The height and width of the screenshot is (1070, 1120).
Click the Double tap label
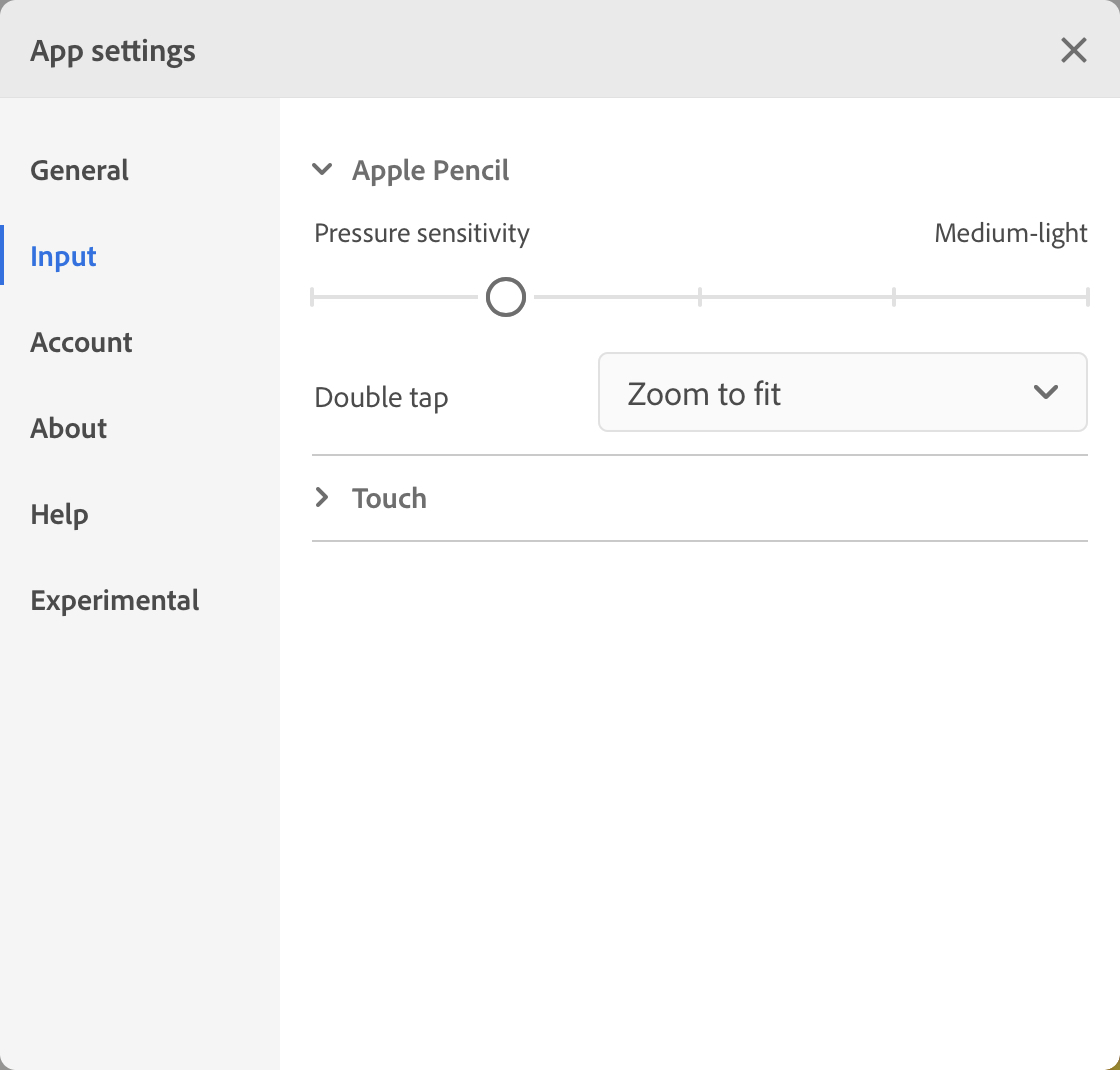380,397
